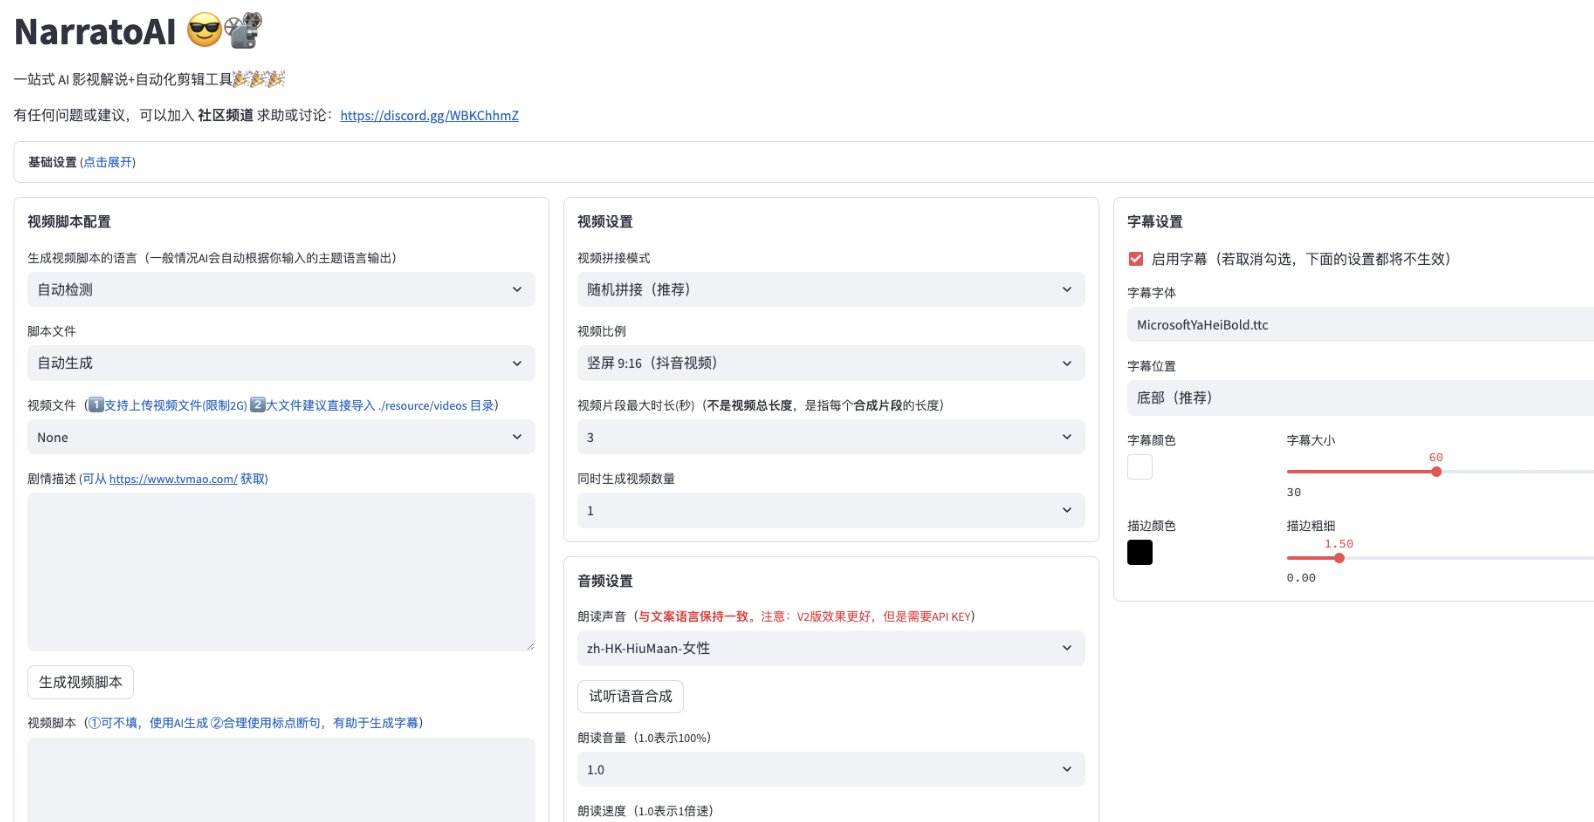Viewport: 1594px width, 822px height.
Task: Open the tvmao.com link for plot descriptions
Action: pyautogui.click(x=173, y=479)
